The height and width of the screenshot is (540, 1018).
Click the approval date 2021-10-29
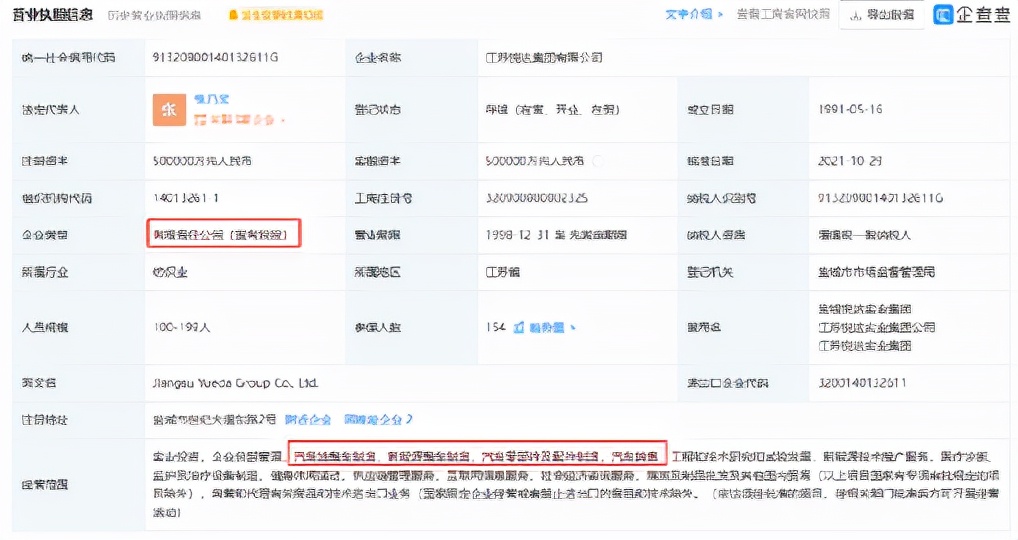pos(850,161)
